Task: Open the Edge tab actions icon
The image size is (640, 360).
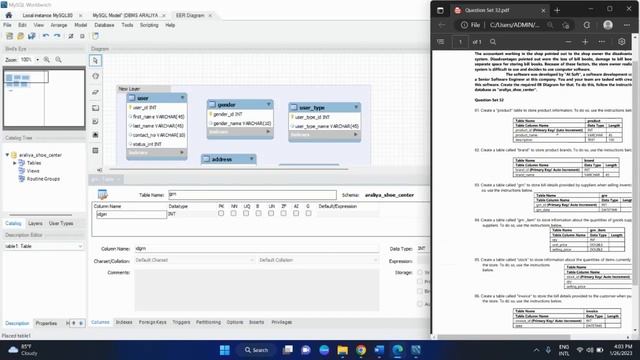Action: pyautogui.click(x=440, y=10)
